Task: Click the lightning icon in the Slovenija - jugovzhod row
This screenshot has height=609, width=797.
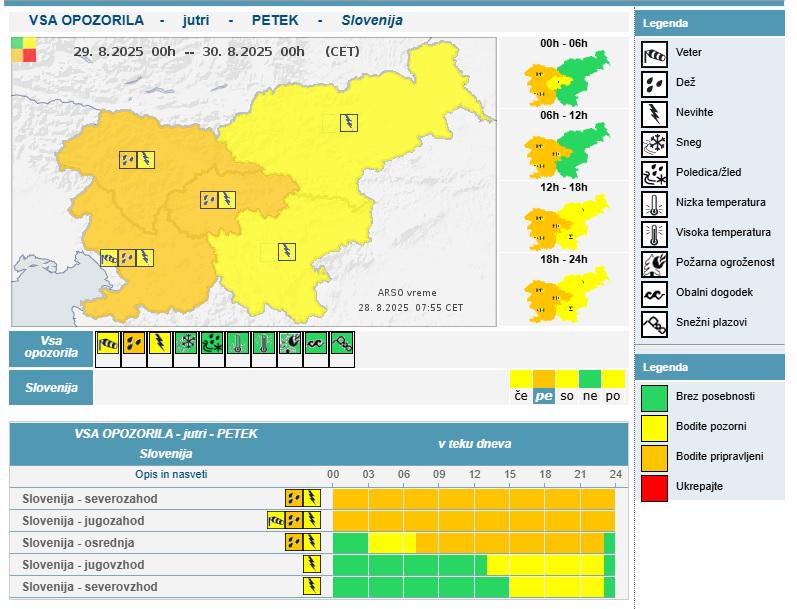Action: [312, 564]
